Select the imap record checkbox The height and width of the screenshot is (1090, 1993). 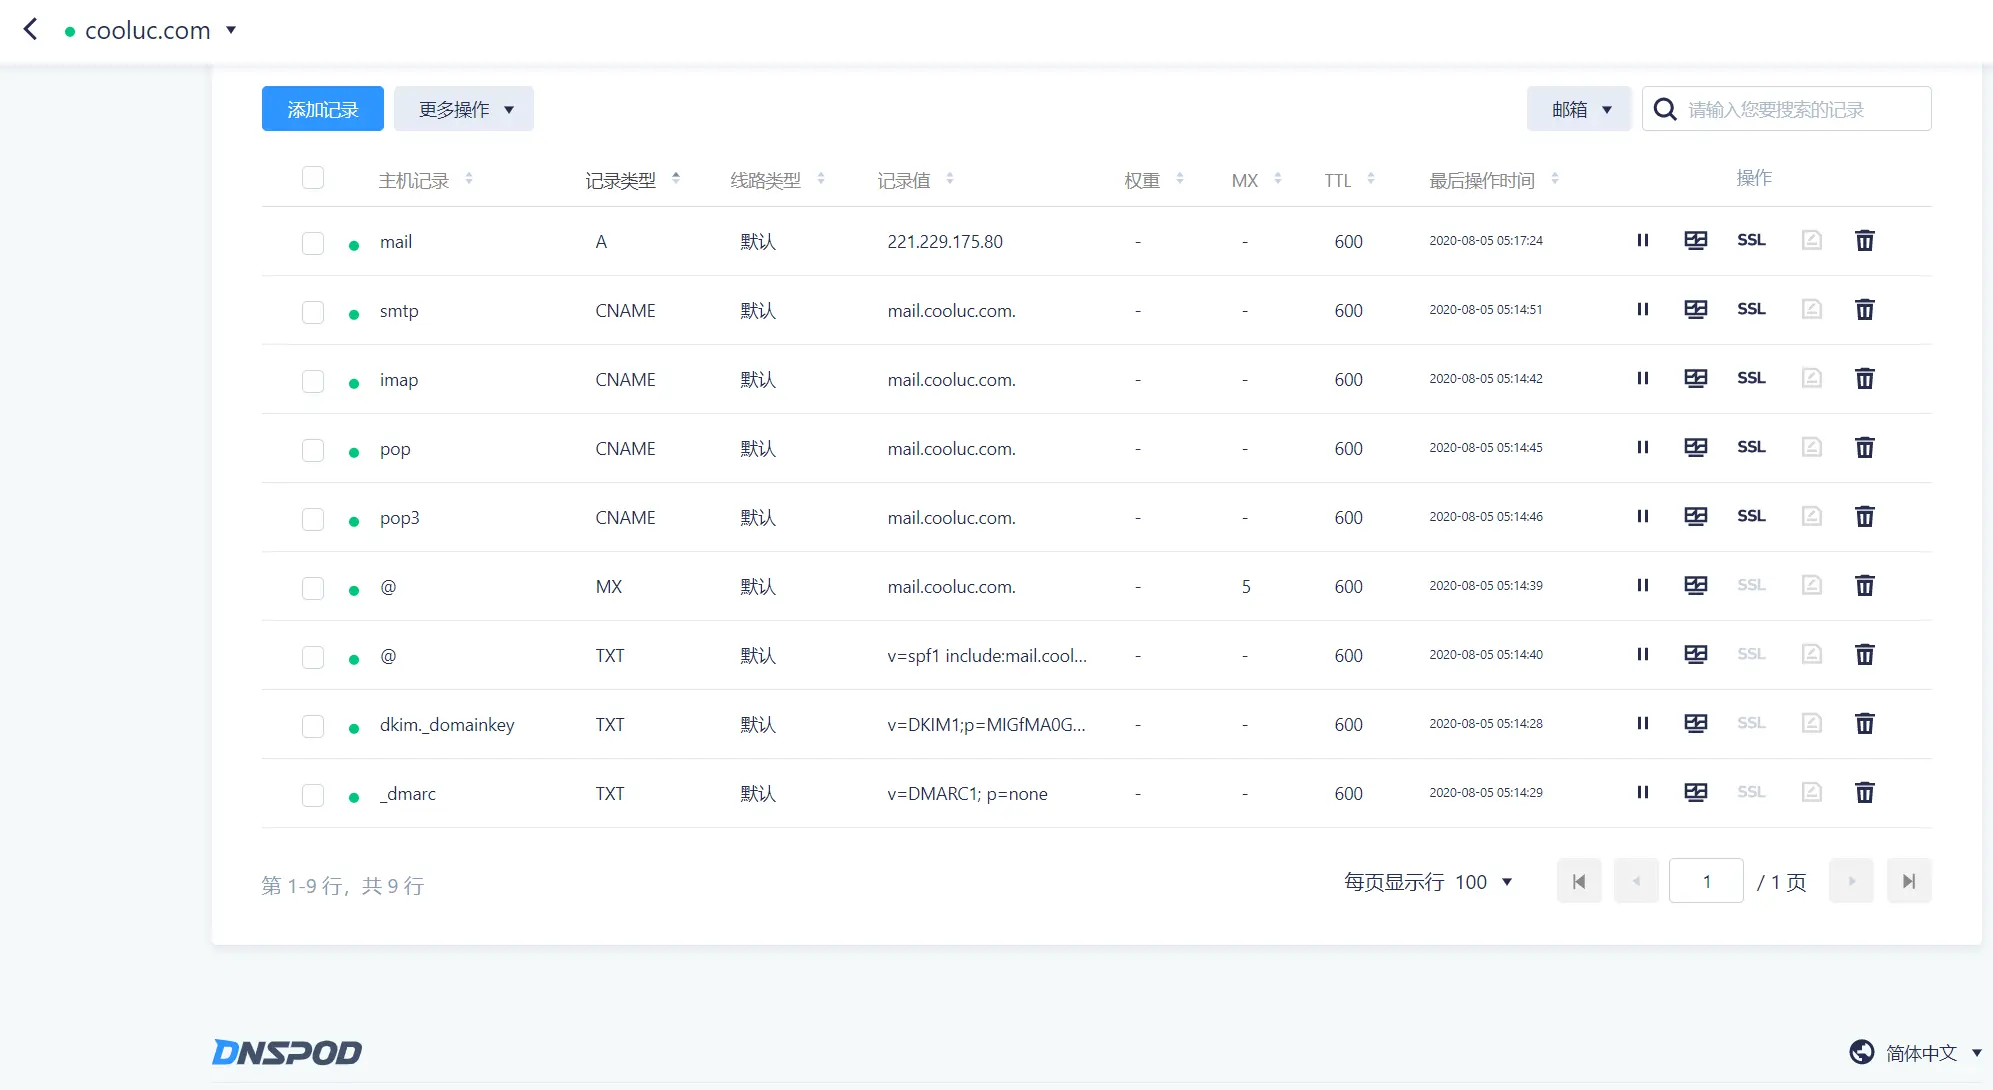click(x=313, y=381)
